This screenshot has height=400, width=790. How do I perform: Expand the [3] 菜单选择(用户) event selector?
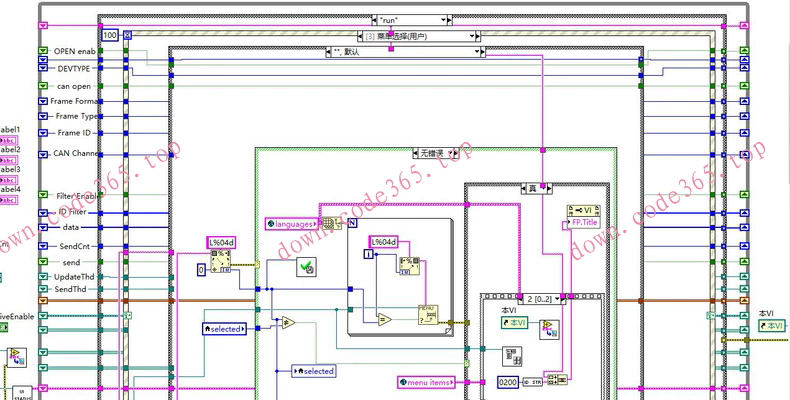click(472, 36)
